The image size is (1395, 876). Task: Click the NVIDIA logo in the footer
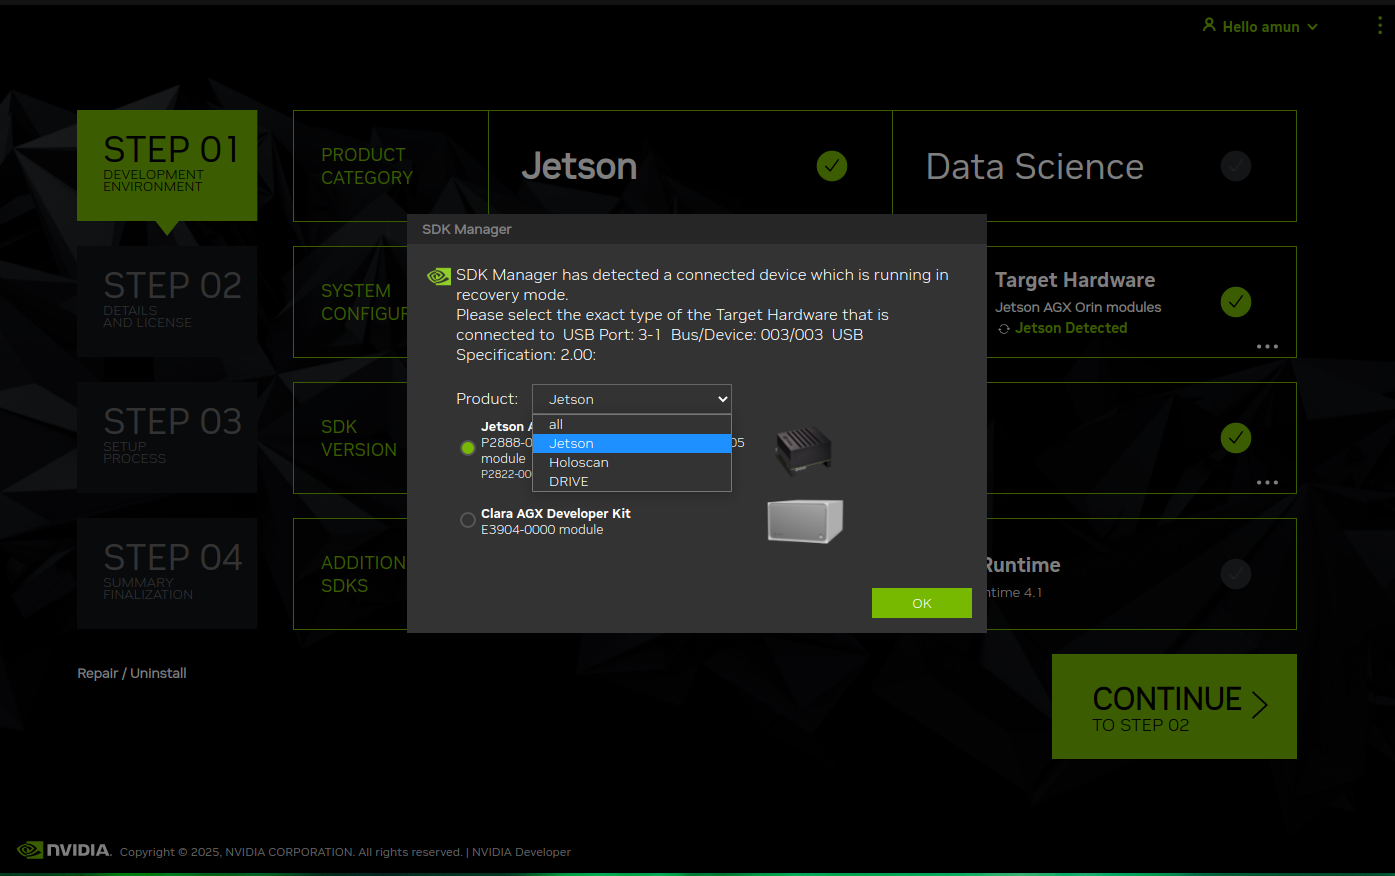point(64,850)
